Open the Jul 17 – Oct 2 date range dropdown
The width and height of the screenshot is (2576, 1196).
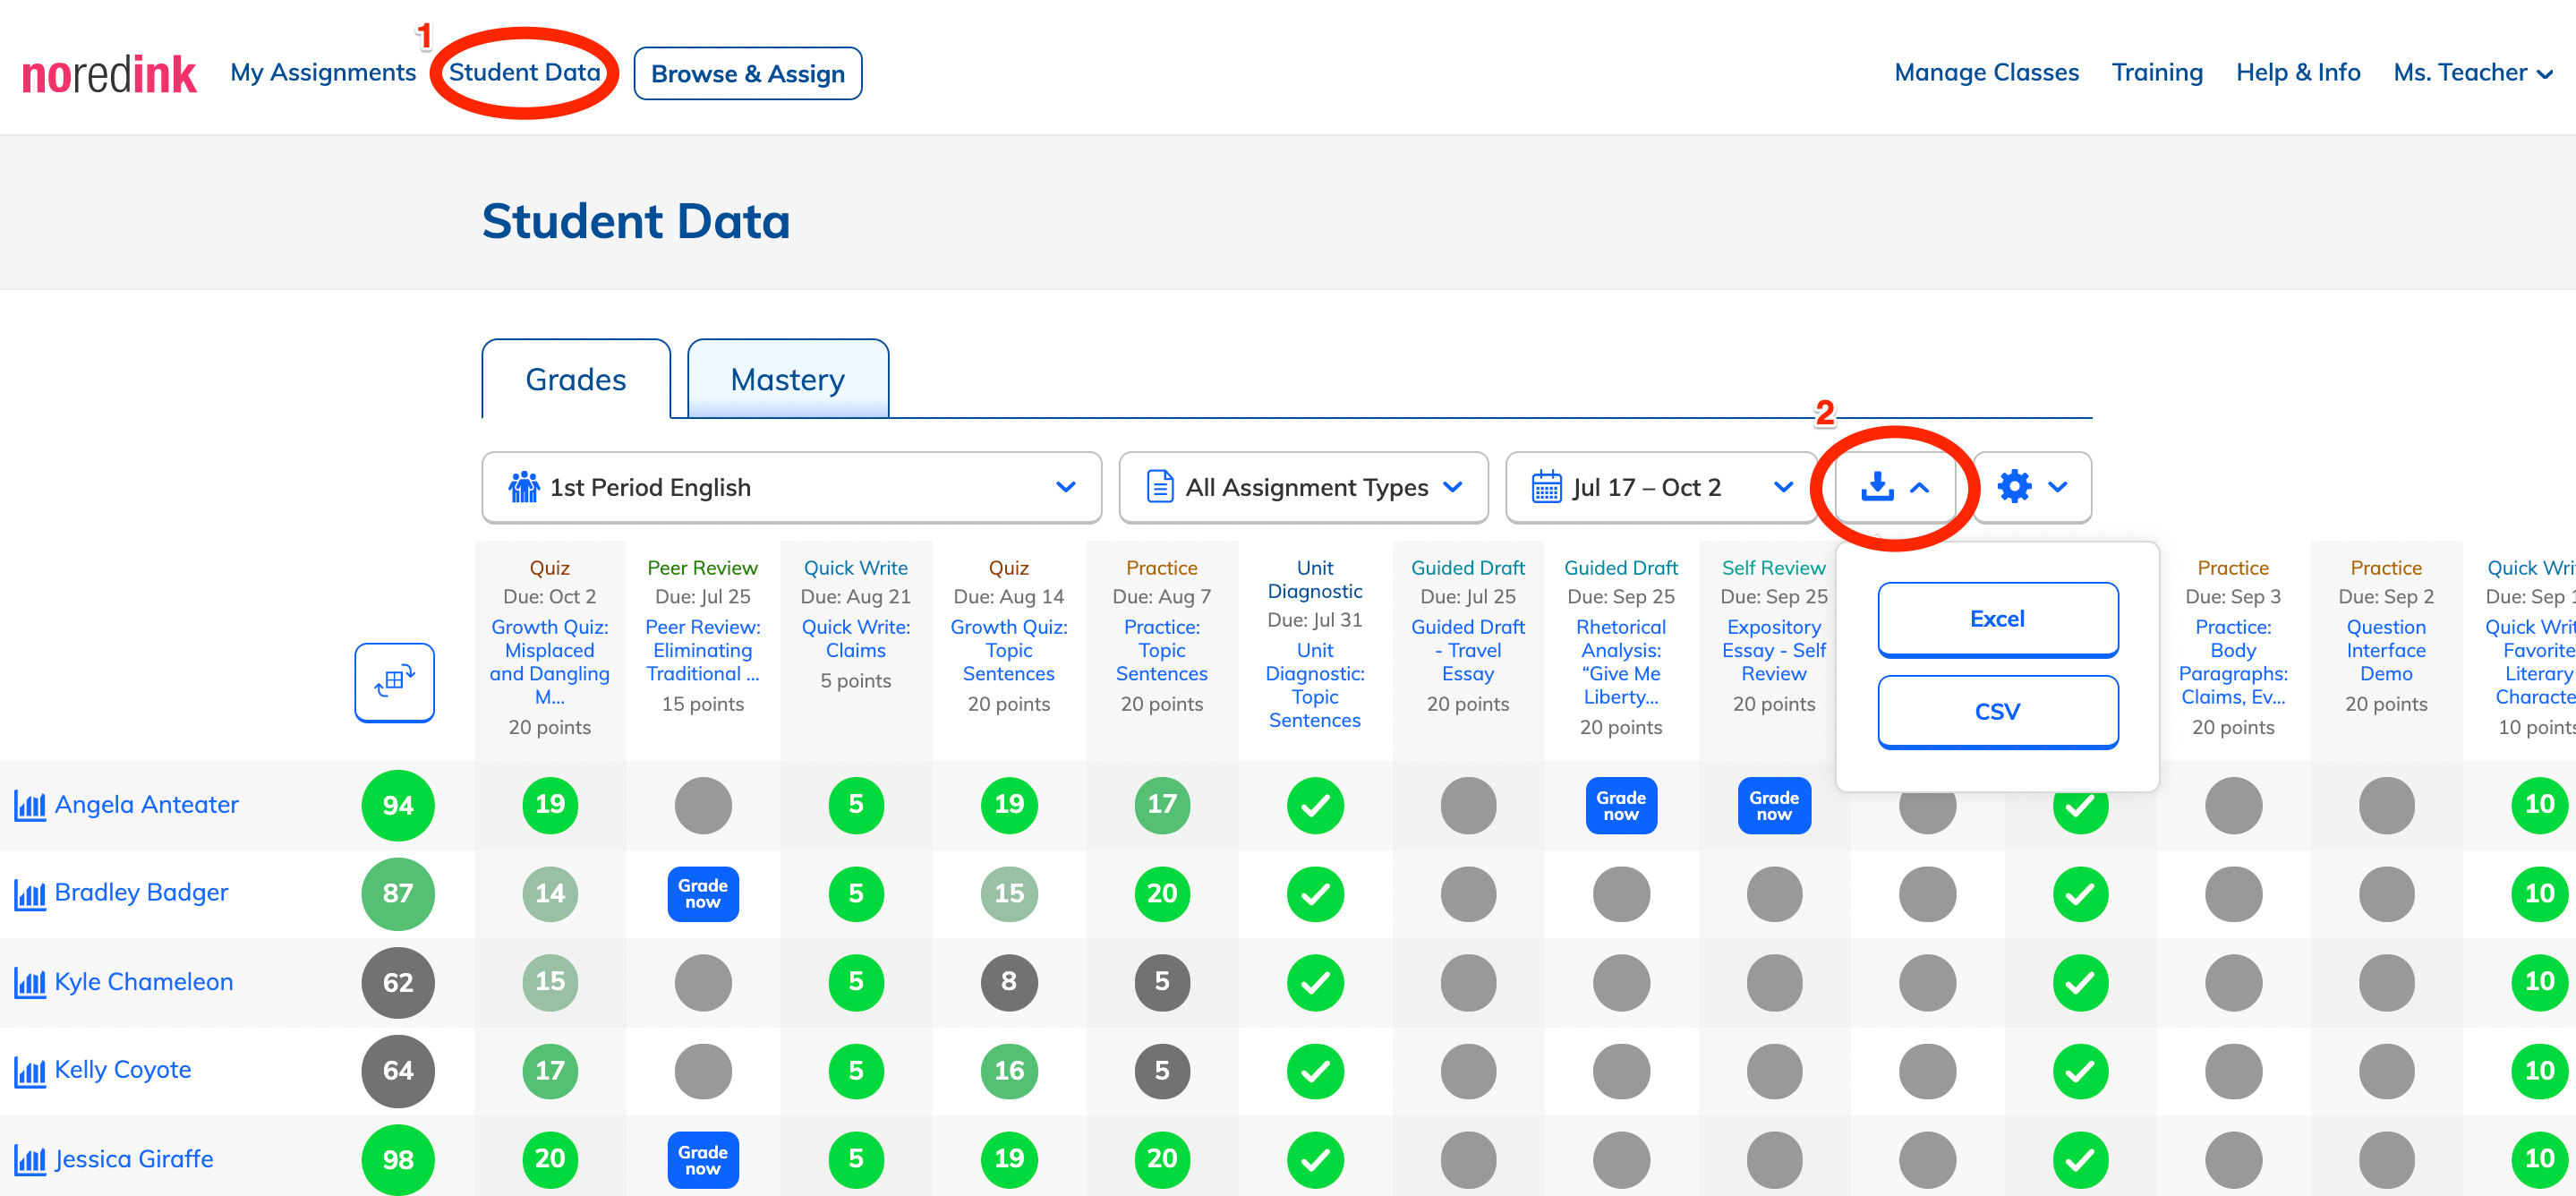1660,487
